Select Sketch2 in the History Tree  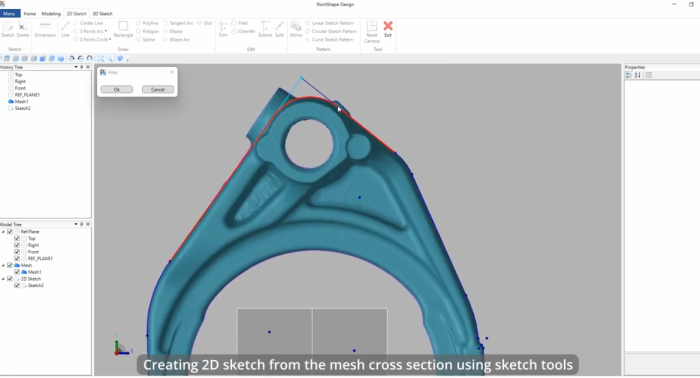click(22, 108)
